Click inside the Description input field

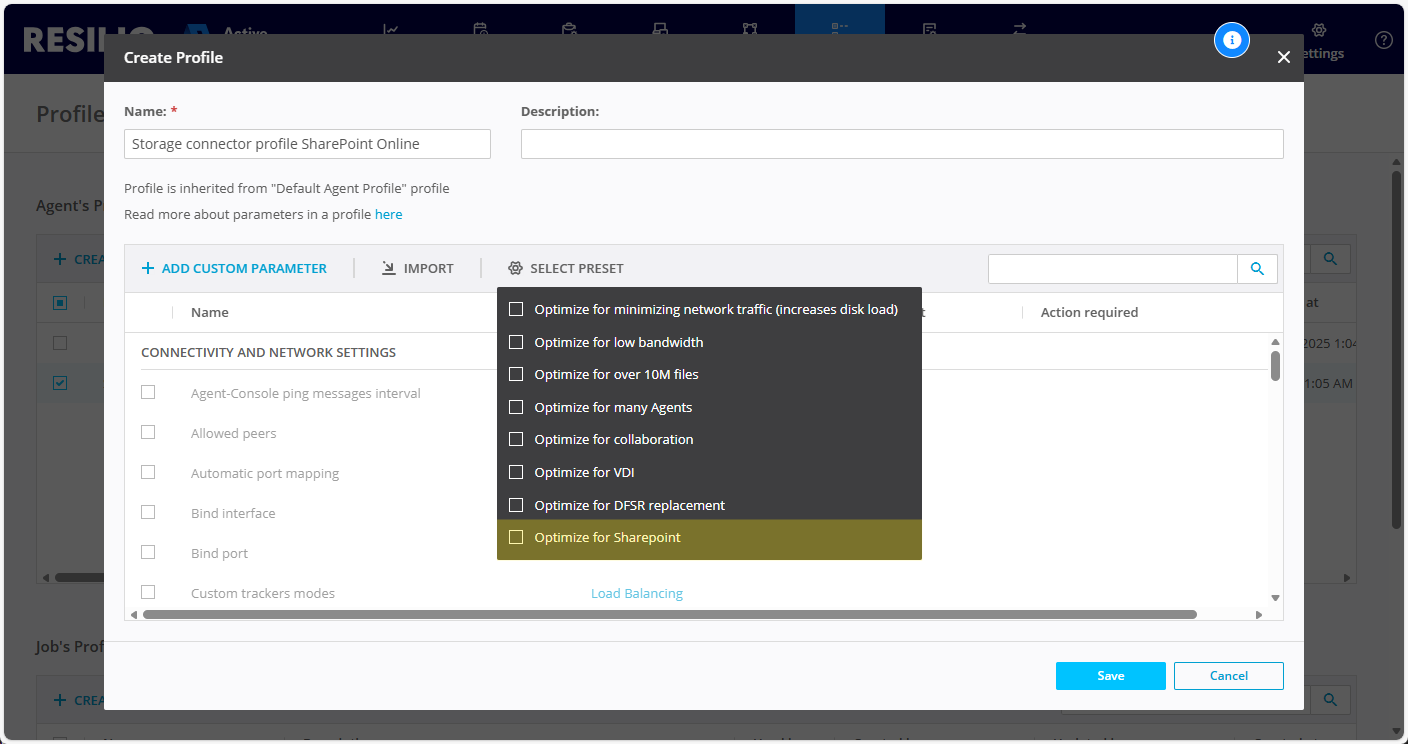click(x=900, y=144)
